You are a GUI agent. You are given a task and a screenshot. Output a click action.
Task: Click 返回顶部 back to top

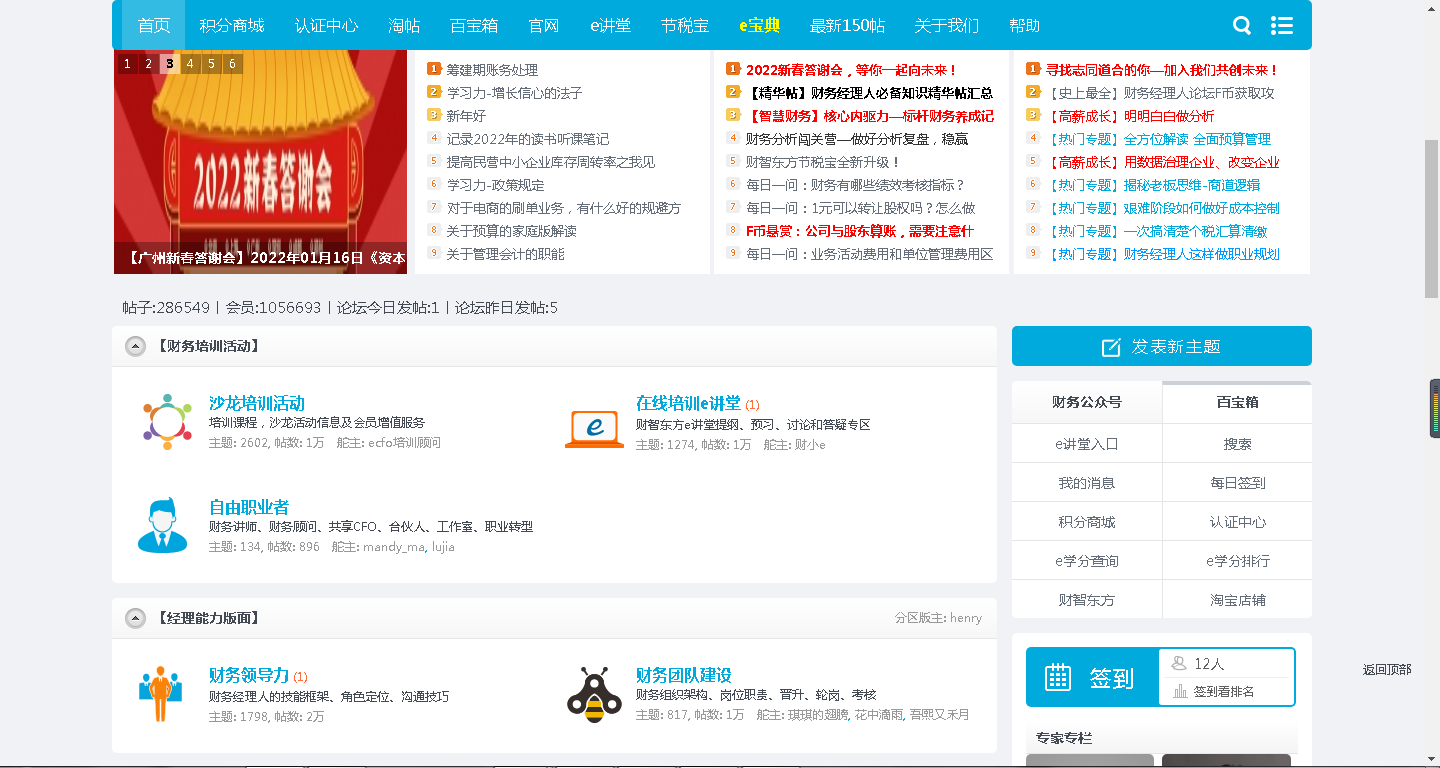(x=1386, y=670)
